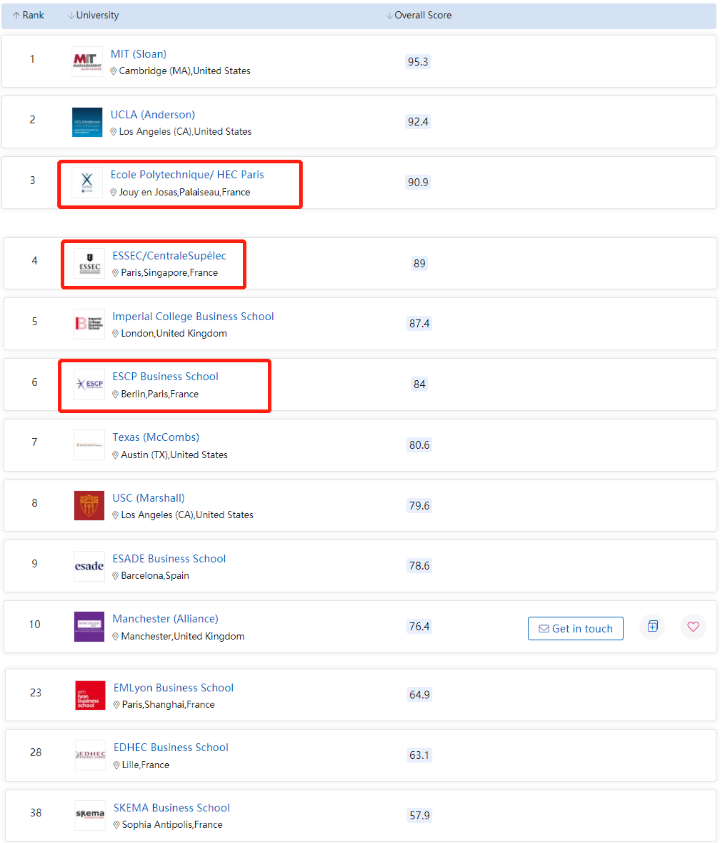Click the Imperial College Business School logo

[x=89, y=324]
